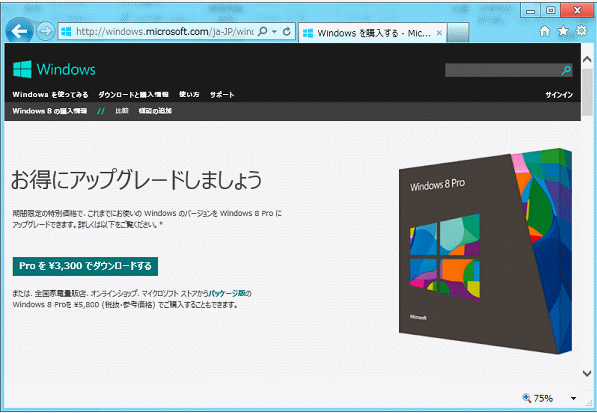Click the 'お得にアップグレードしましょう' heading
The width and height of the screenshot is (597, 413).
coord(136,180)
